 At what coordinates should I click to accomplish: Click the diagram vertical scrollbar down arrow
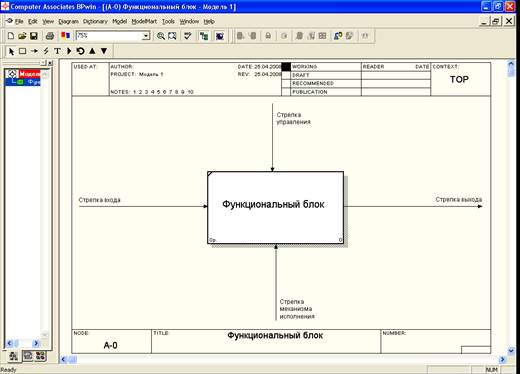(511, 350)
